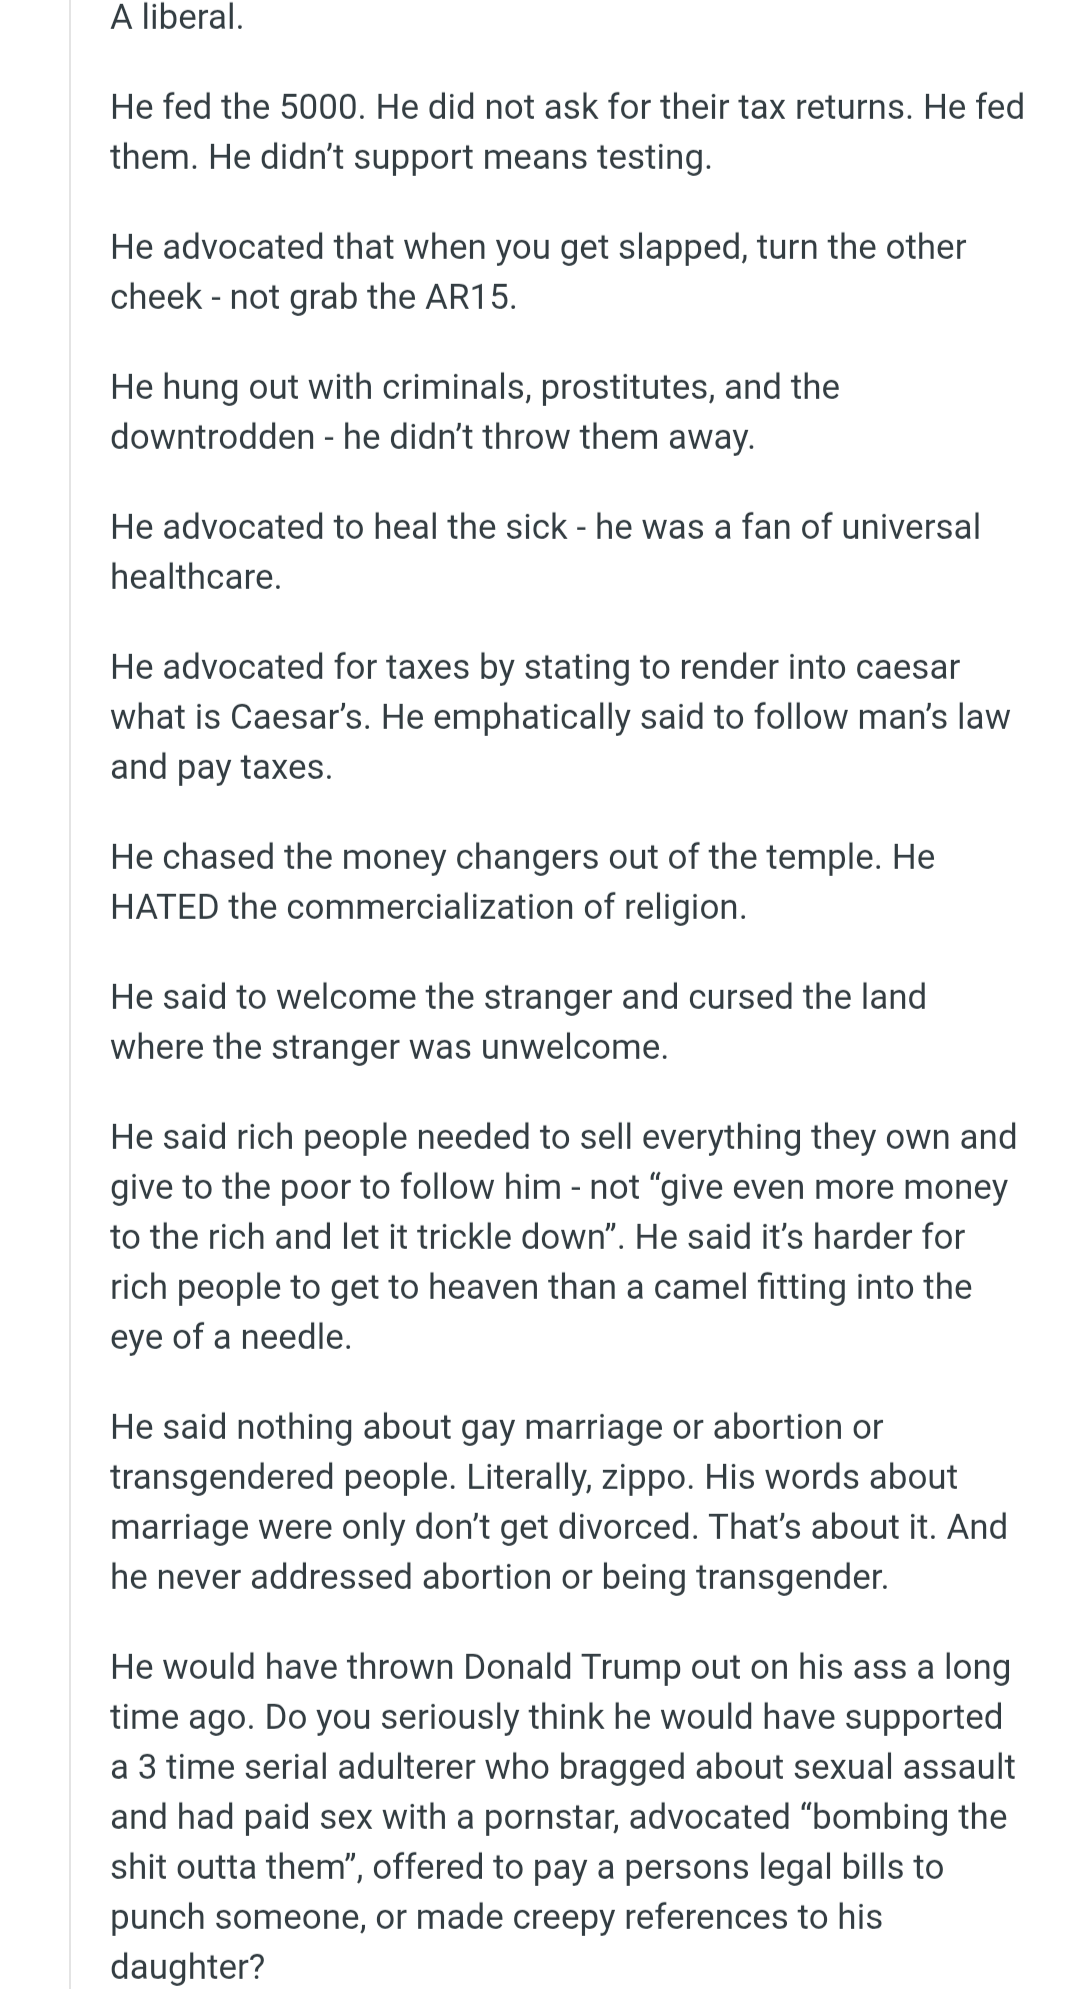Click the paragraph about feeding the 5000
The width and height of the screenshot is (1069, 1989).
pos(566,132)
